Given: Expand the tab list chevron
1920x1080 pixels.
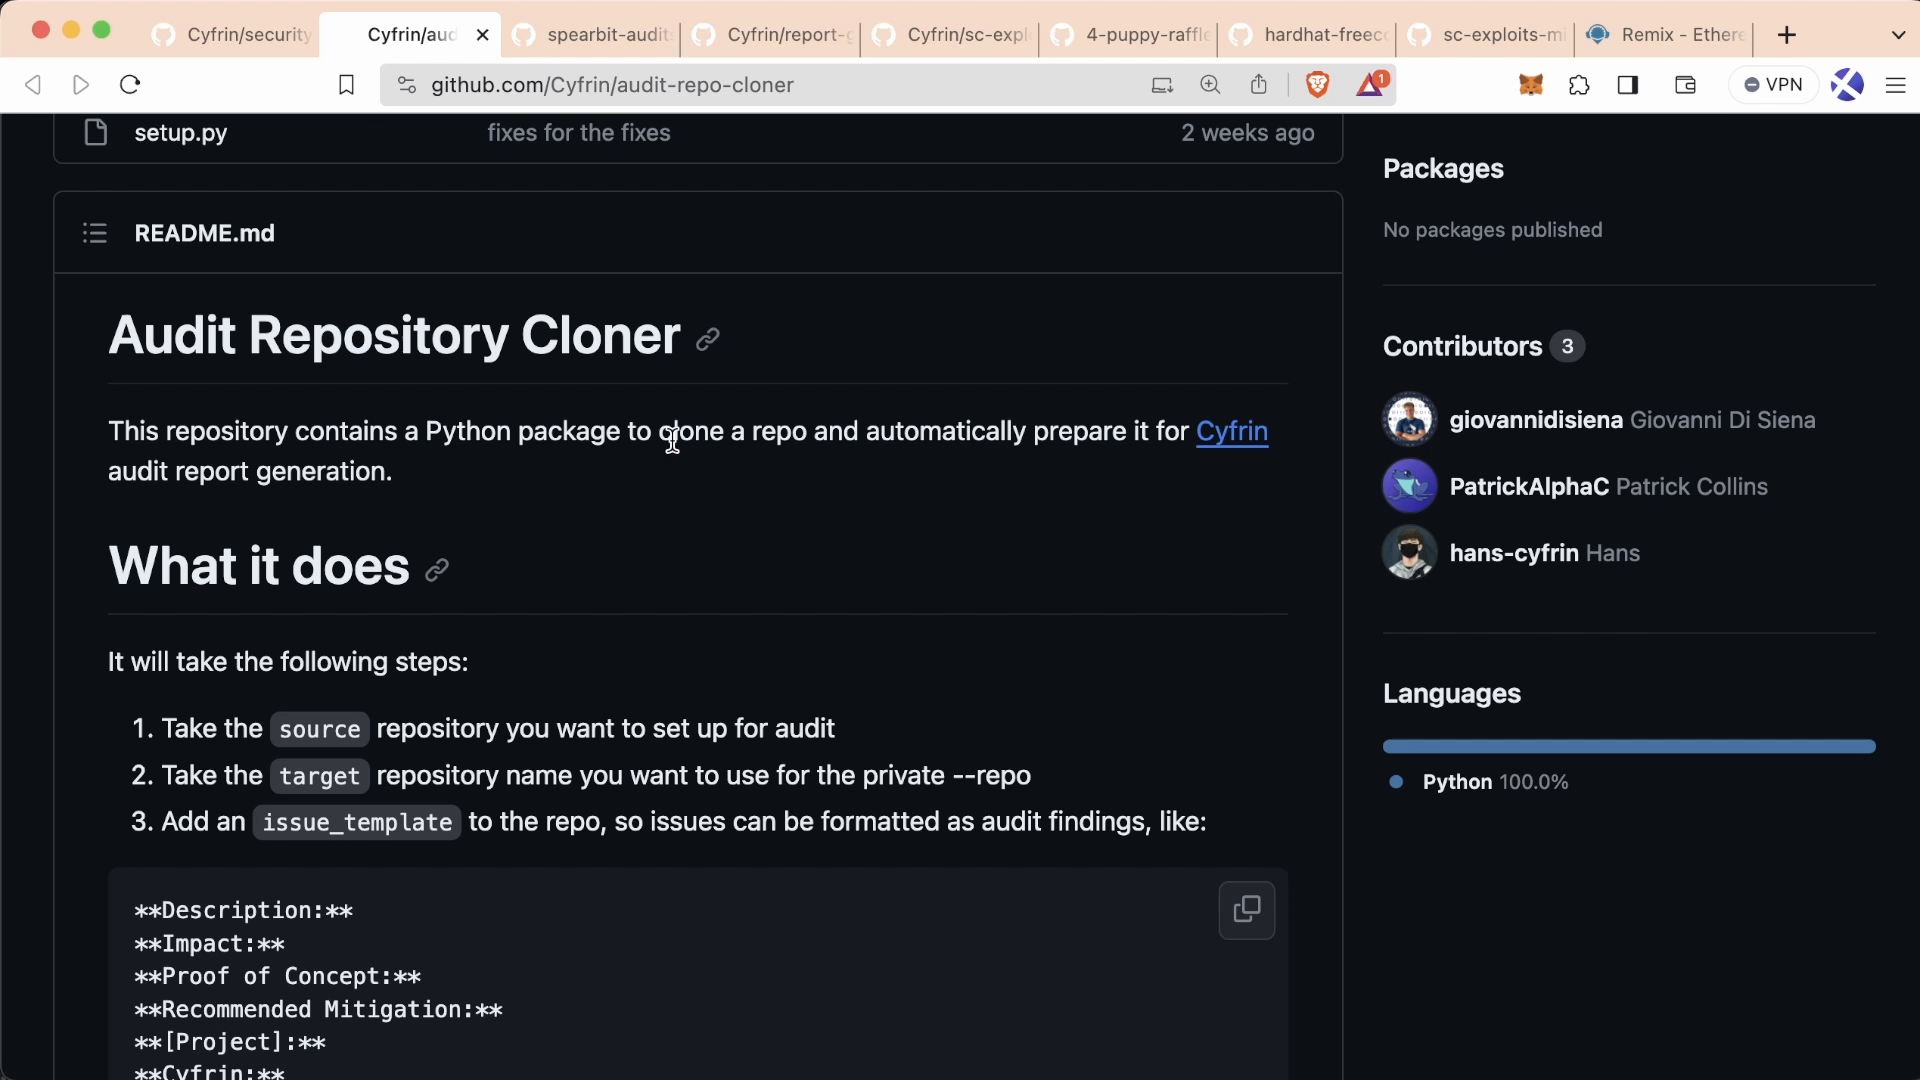Looking at the screenshot, I should (1898, 35).
